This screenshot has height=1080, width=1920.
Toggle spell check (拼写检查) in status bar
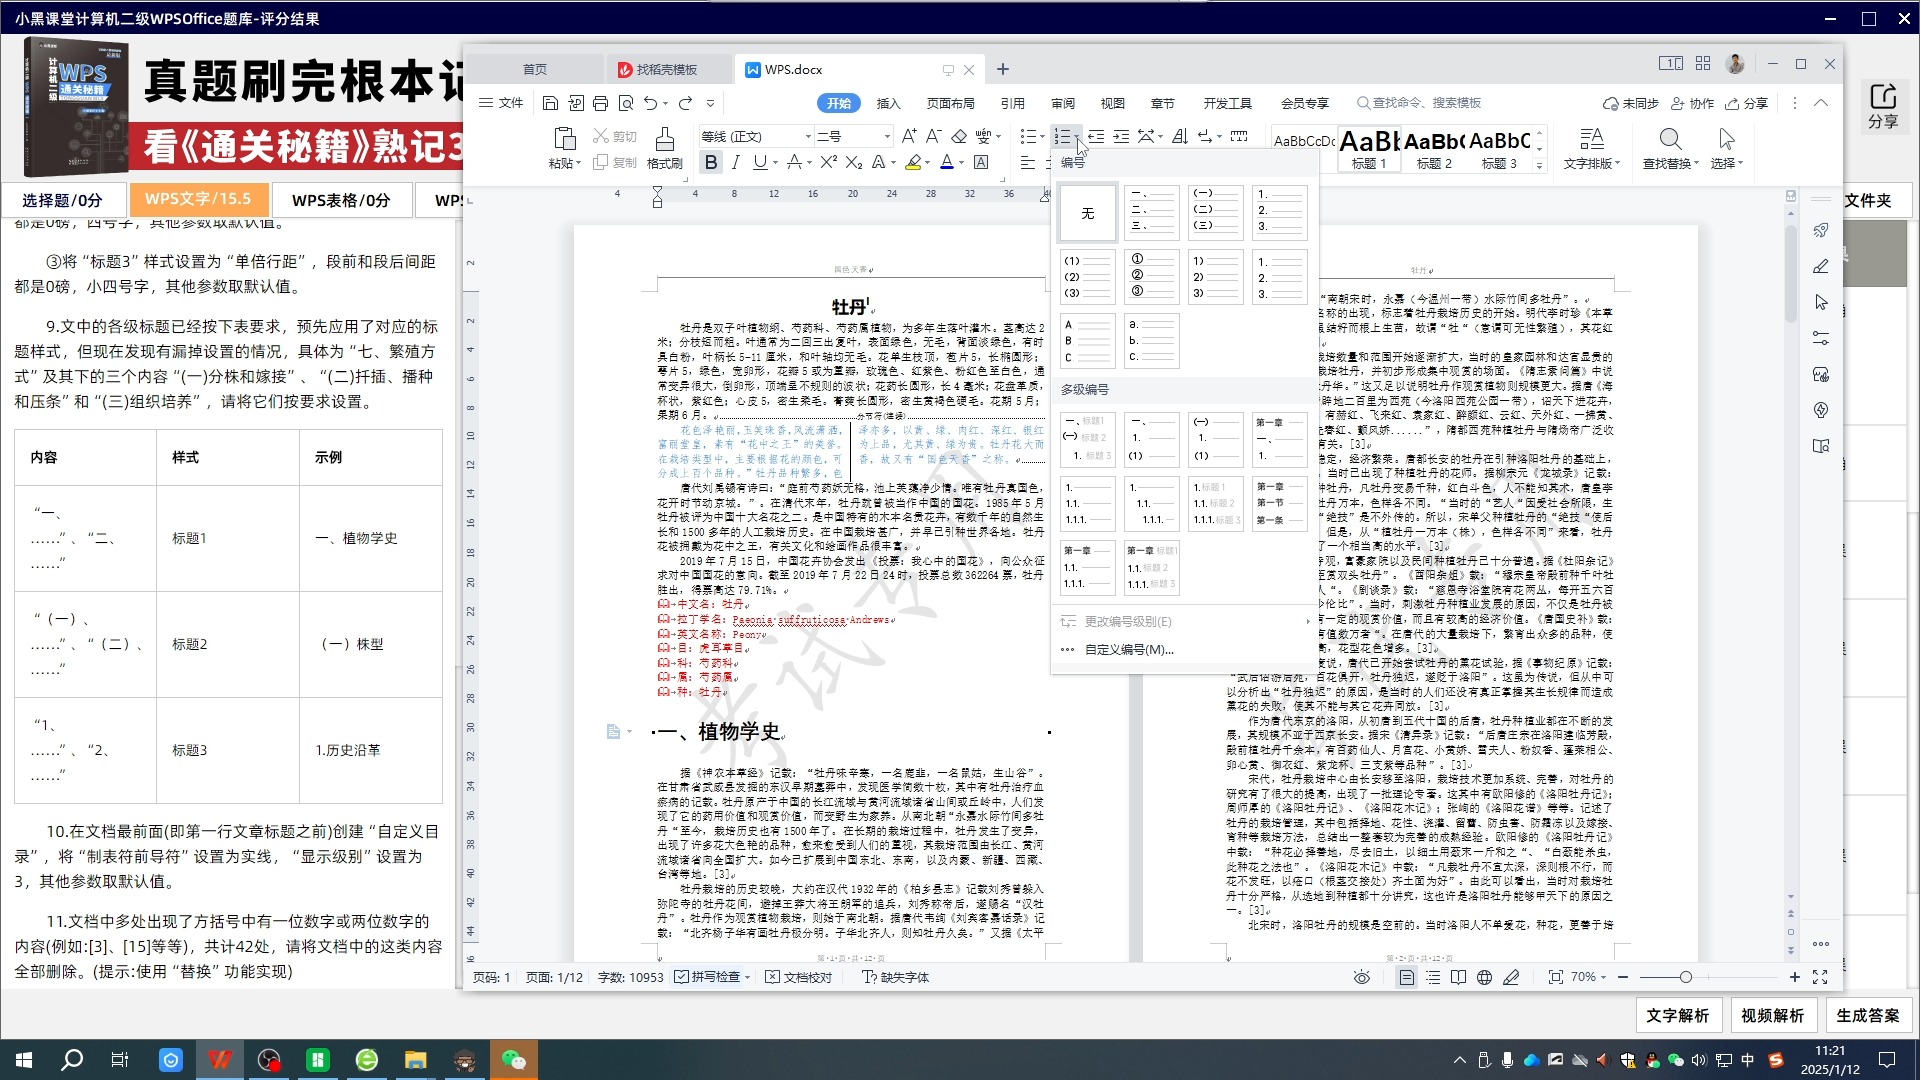point(714,977)
